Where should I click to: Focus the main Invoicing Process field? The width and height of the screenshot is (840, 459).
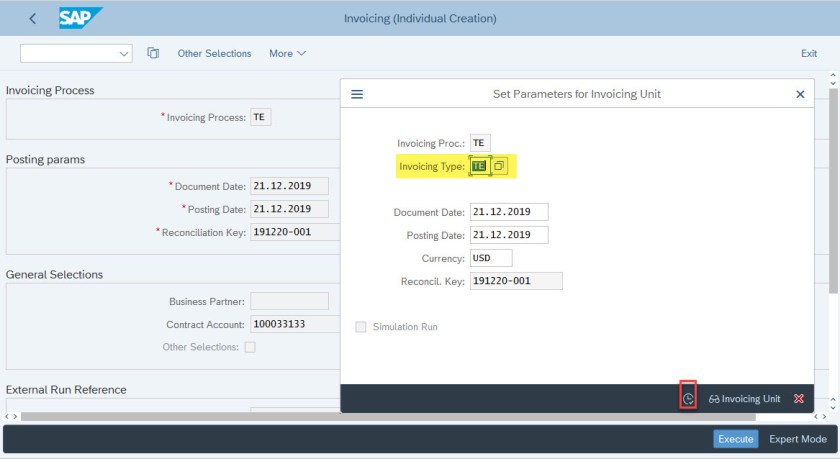tap(260, 117)
